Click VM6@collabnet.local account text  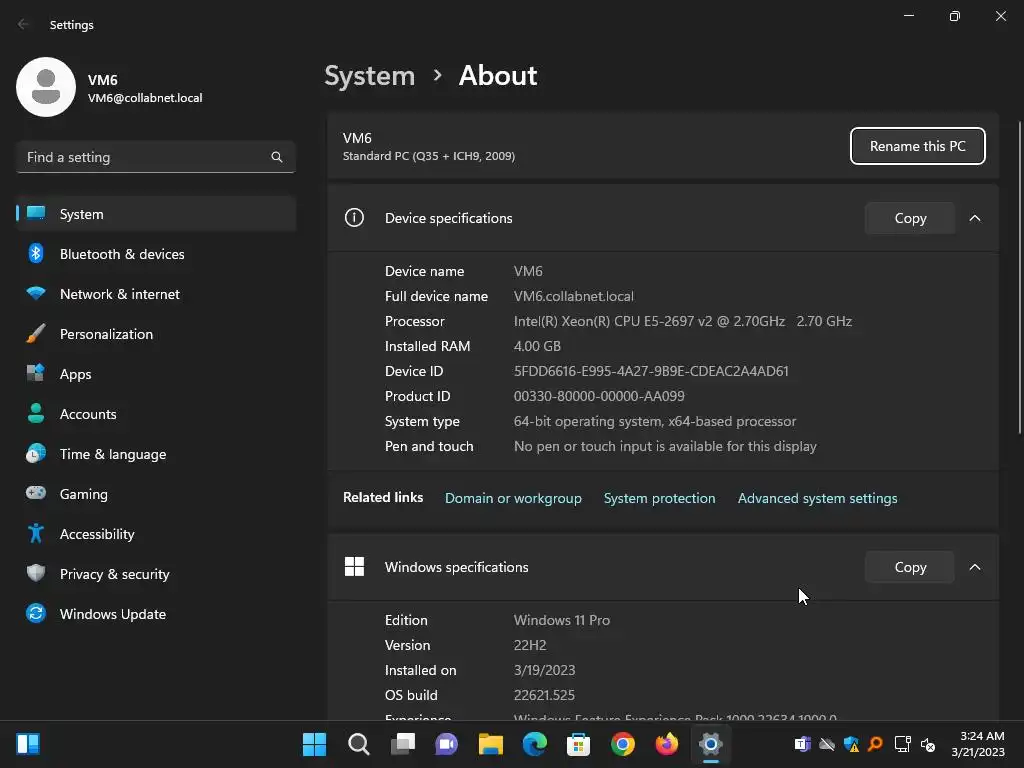pos(145,98)
